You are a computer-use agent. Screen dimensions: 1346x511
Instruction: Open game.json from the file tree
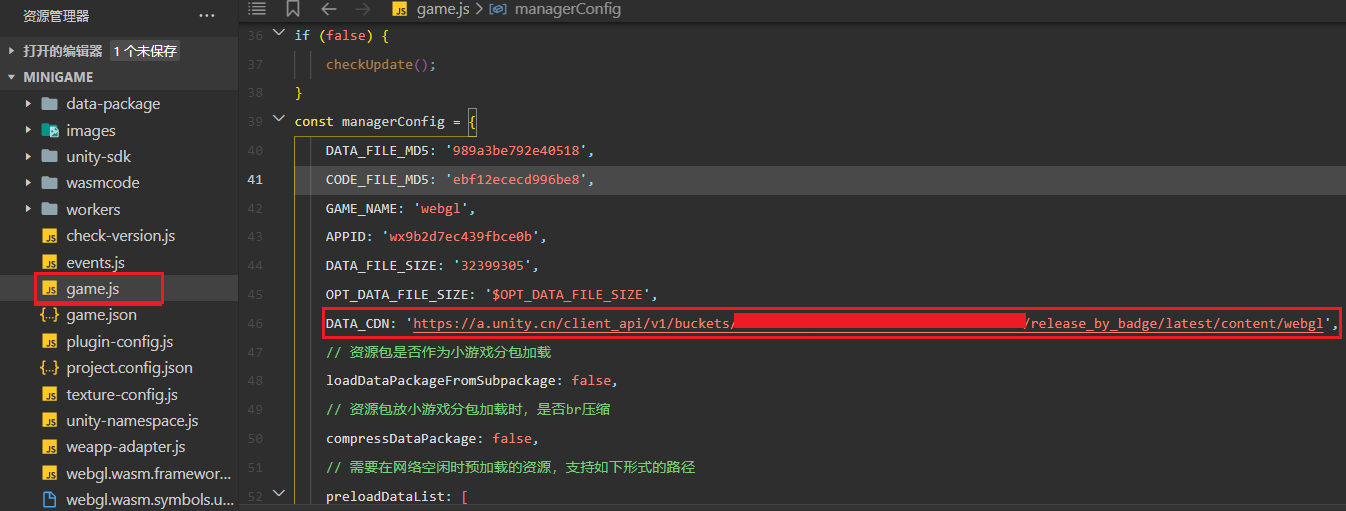coord(101,315)
